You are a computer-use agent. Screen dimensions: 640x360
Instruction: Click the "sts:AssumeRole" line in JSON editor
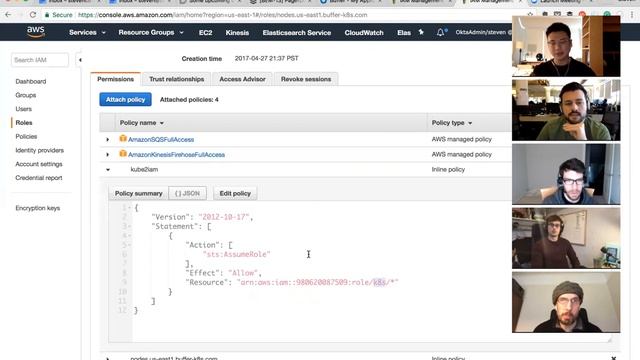click(x=236, y=254)
